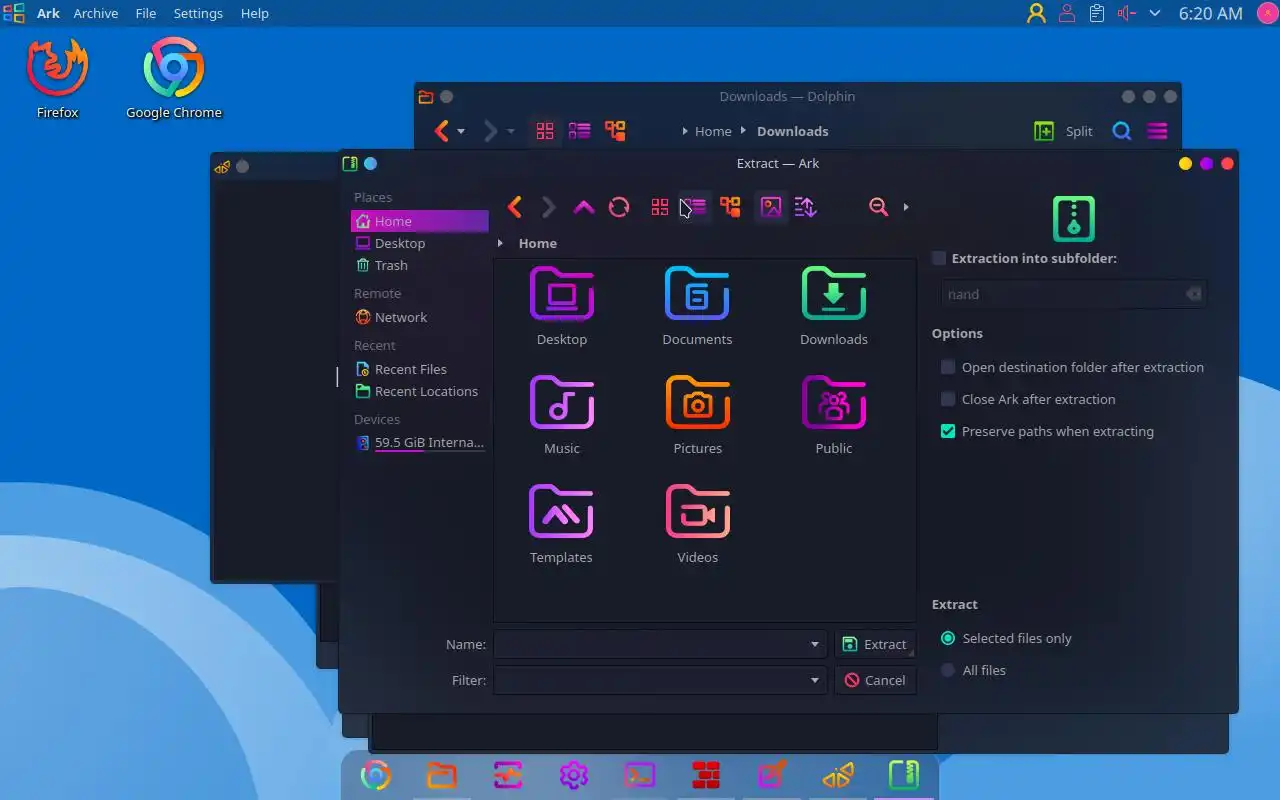Open Recent Locations in sidebar
The height and width of the screenshot is (800, 1280).
pyautogui.click(x=420, y=391)
